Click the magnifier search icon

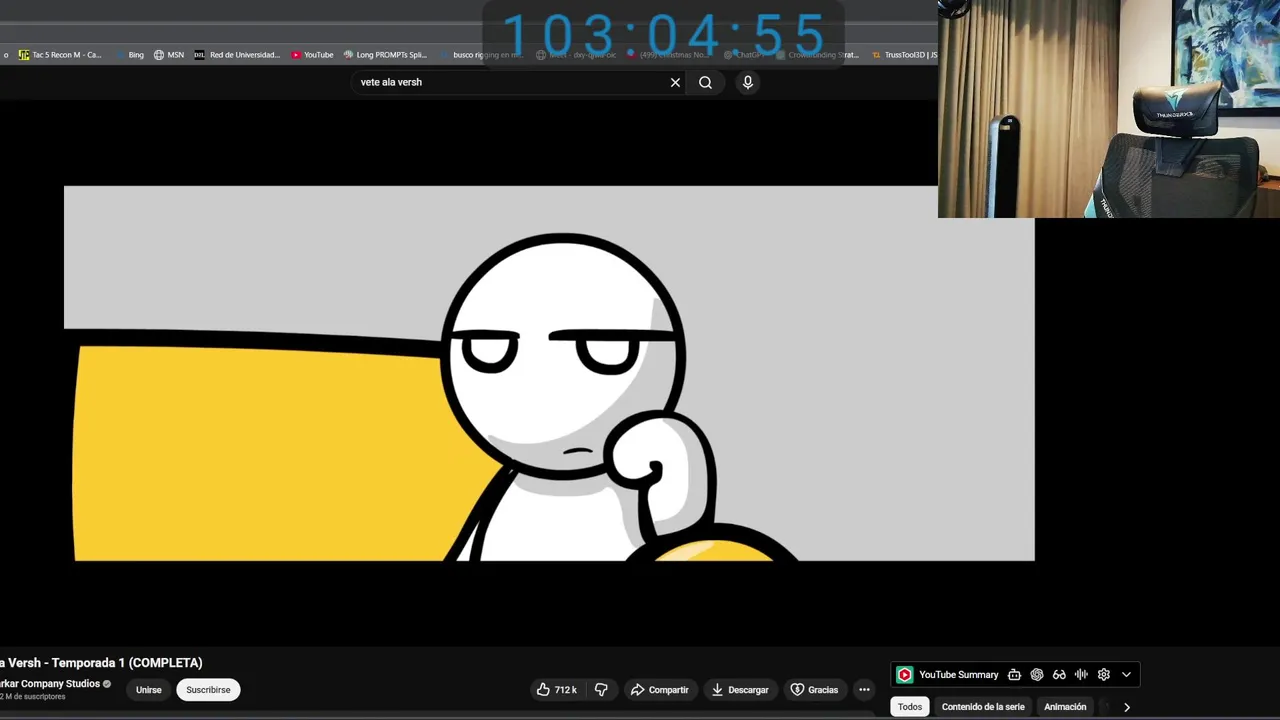click(706, 83)
